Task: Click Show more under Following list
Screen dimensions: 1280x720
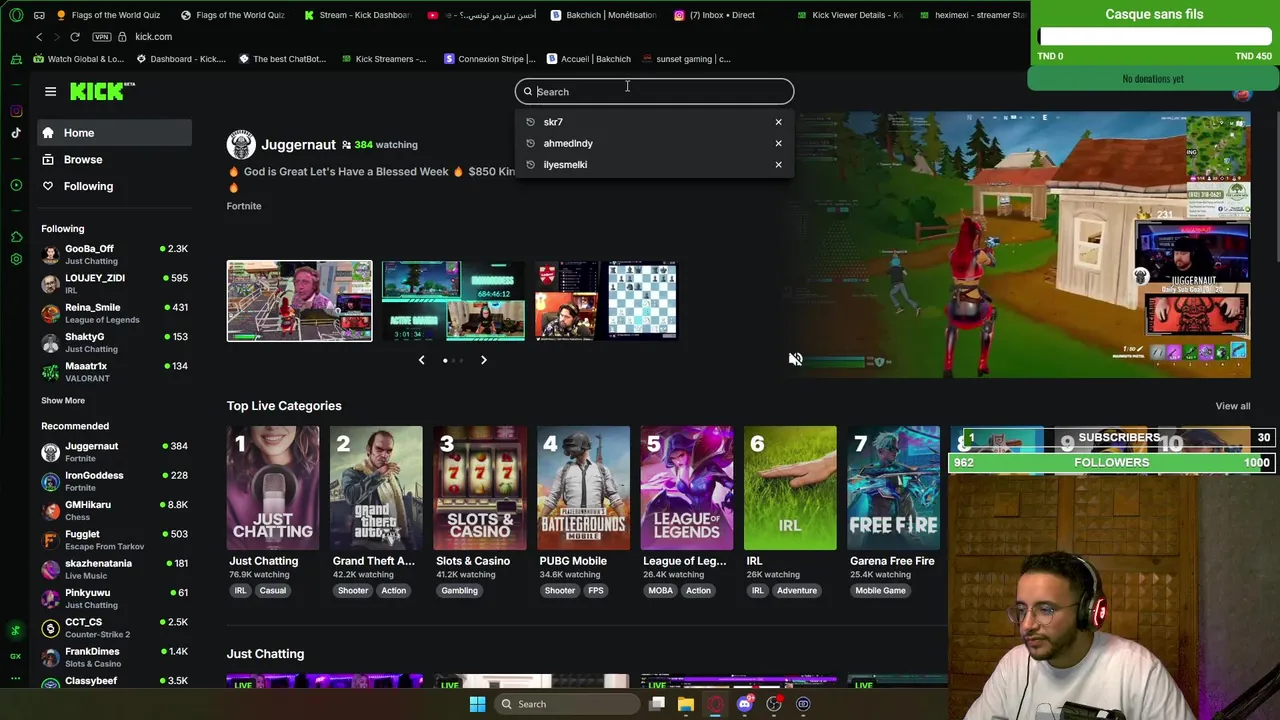Action: coord(63,401)
